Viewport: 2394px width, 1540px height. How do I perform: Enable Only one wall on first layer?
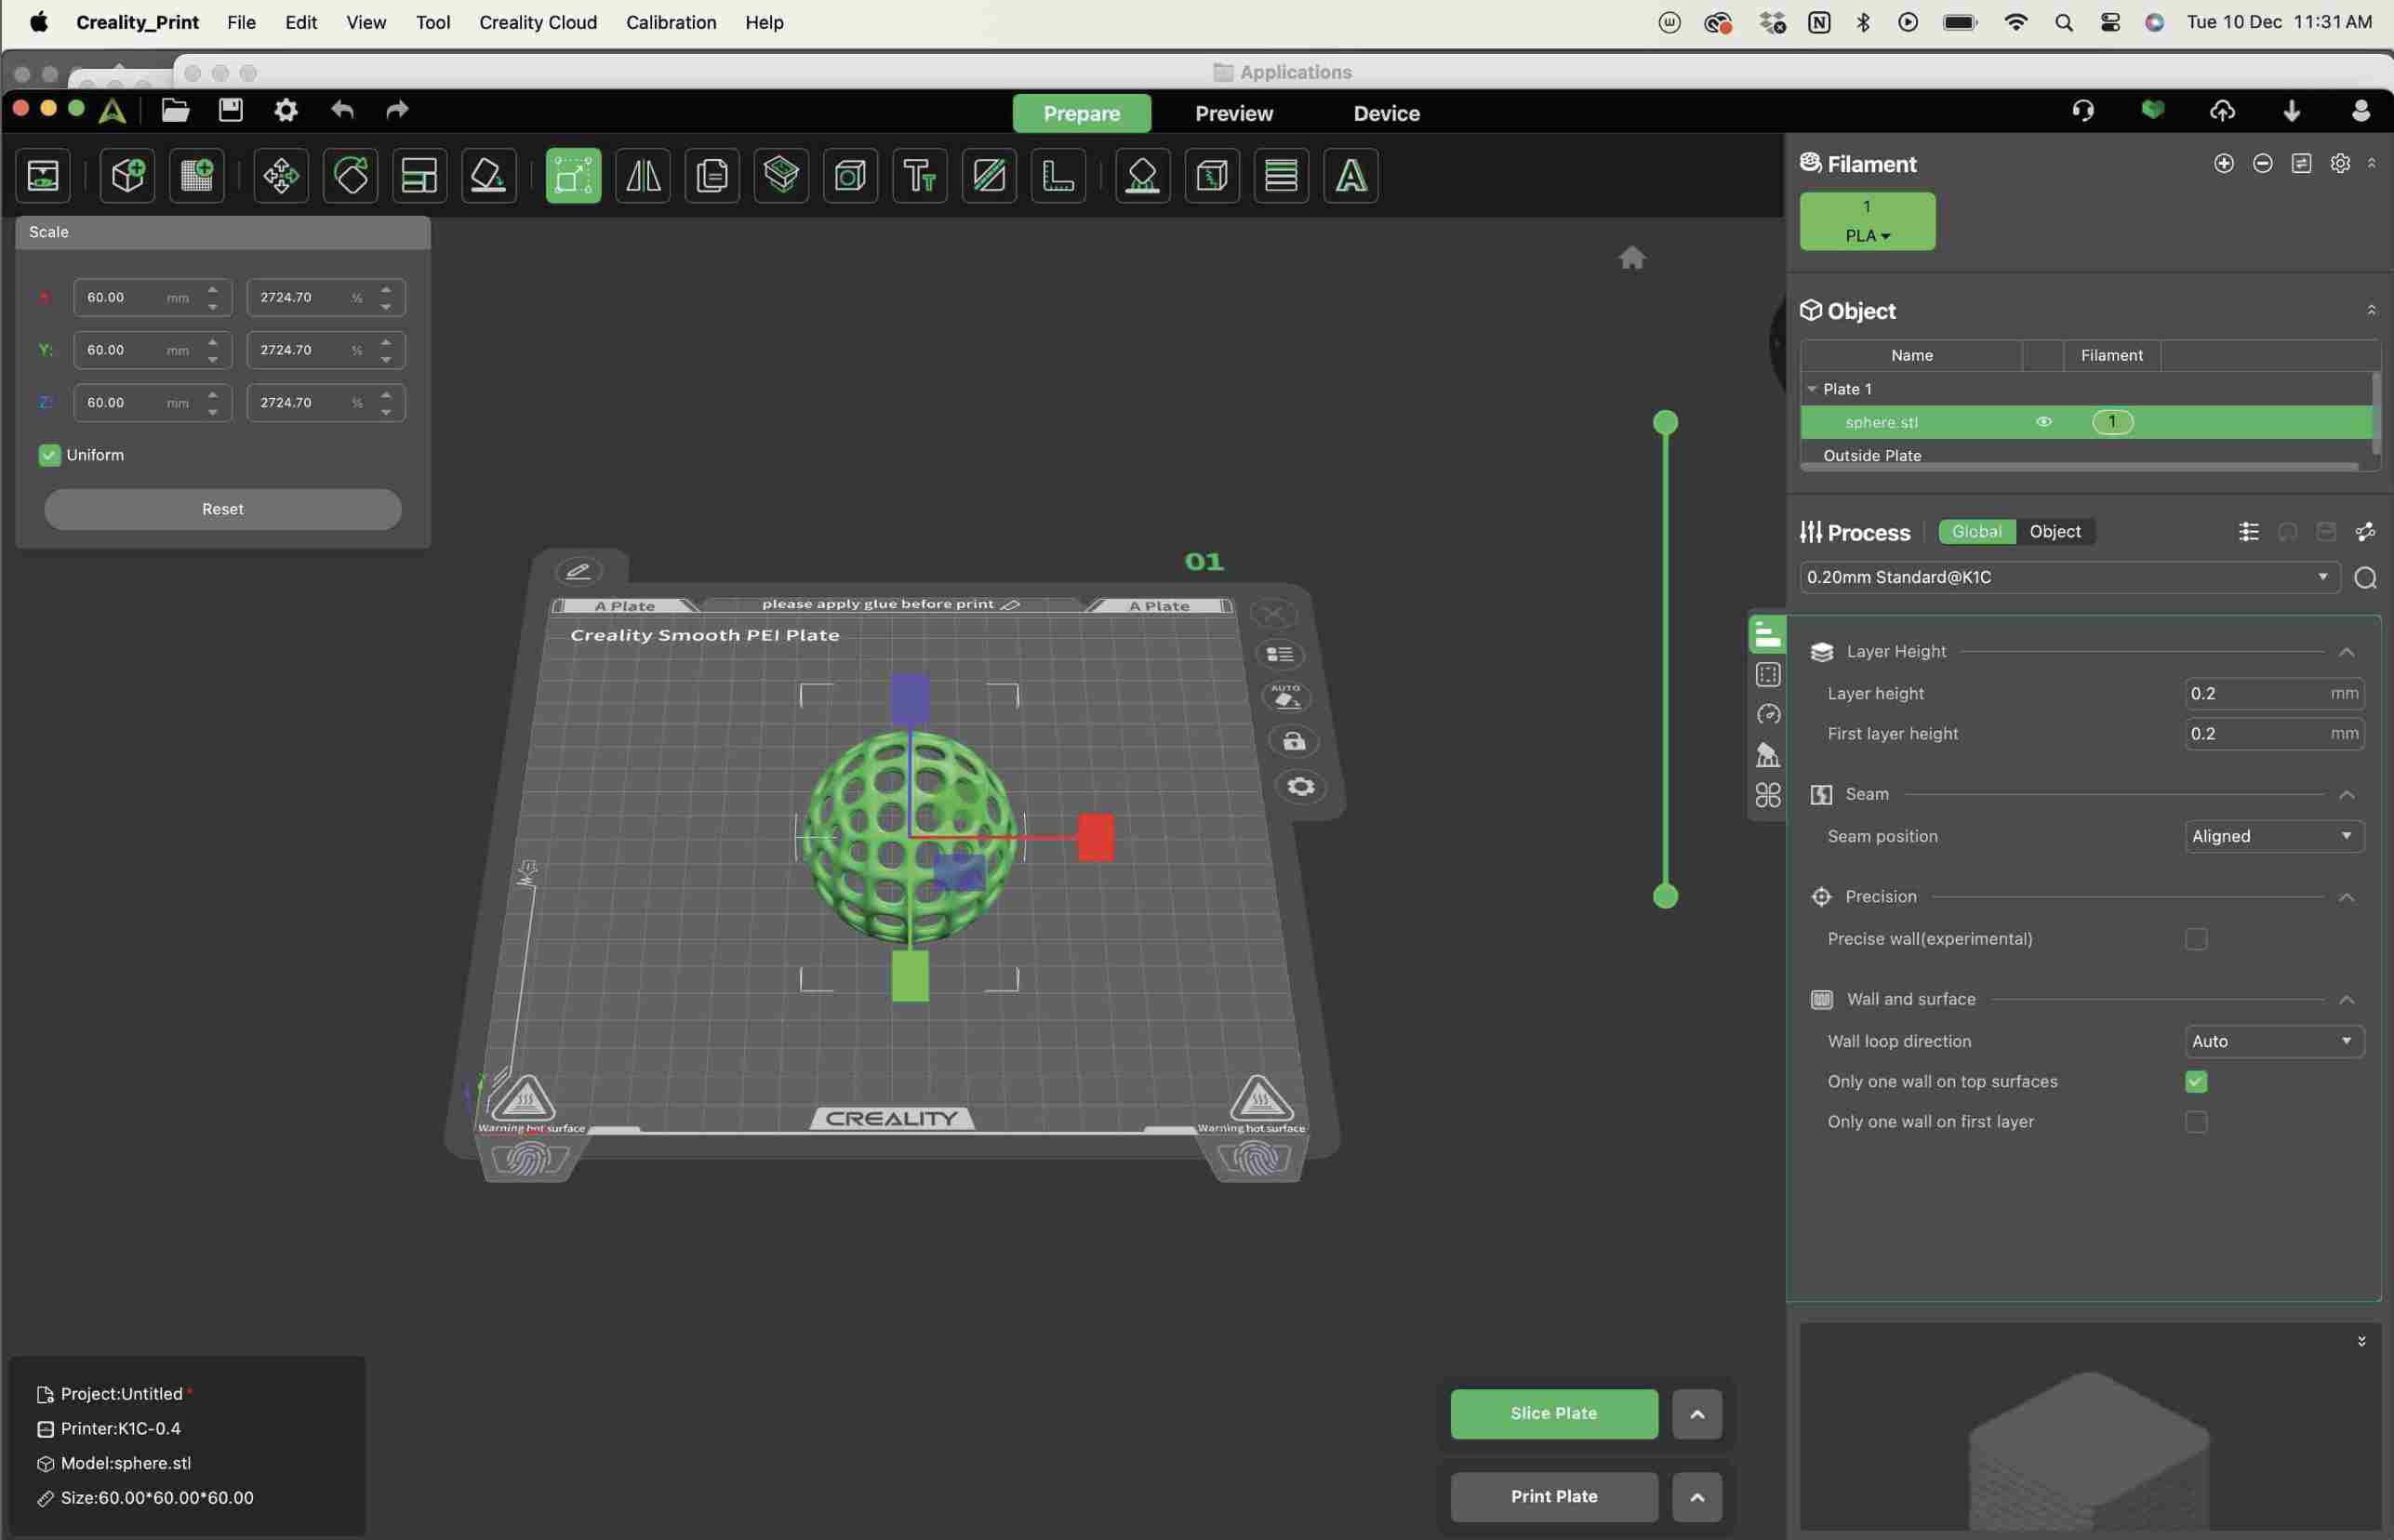coord(2196,1122)
